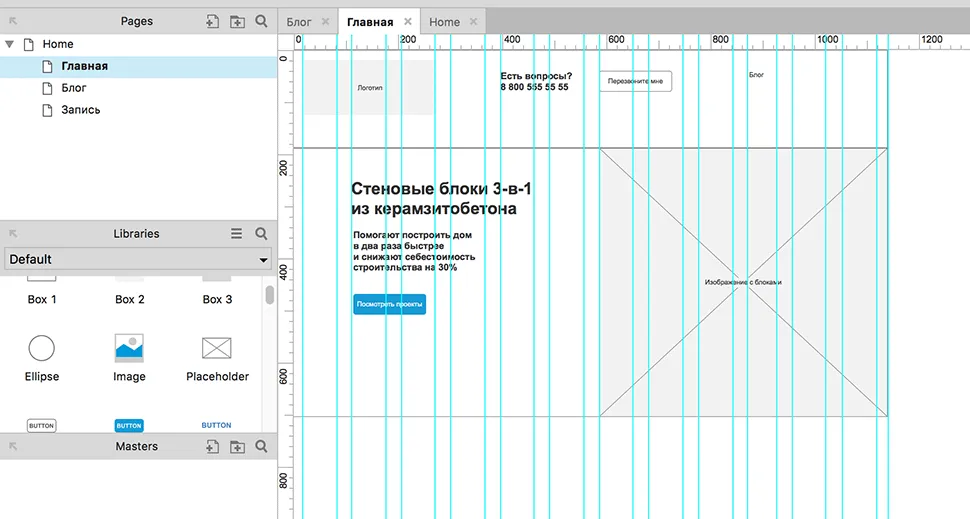Close the Главная tab

[408, 22]
